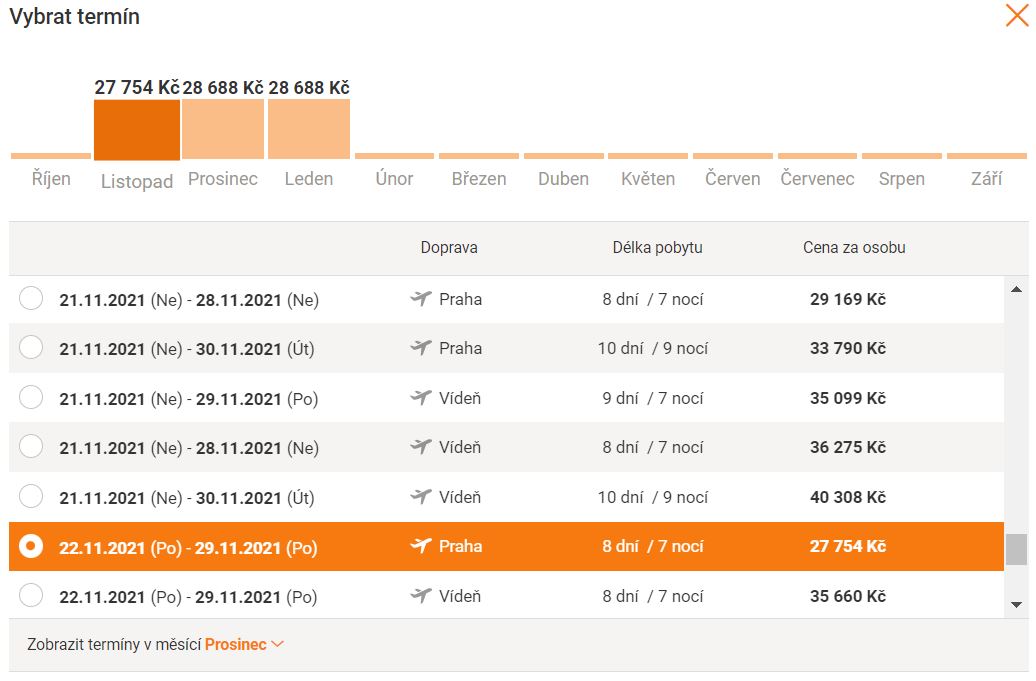Choose the Únor month

[394, 178]
